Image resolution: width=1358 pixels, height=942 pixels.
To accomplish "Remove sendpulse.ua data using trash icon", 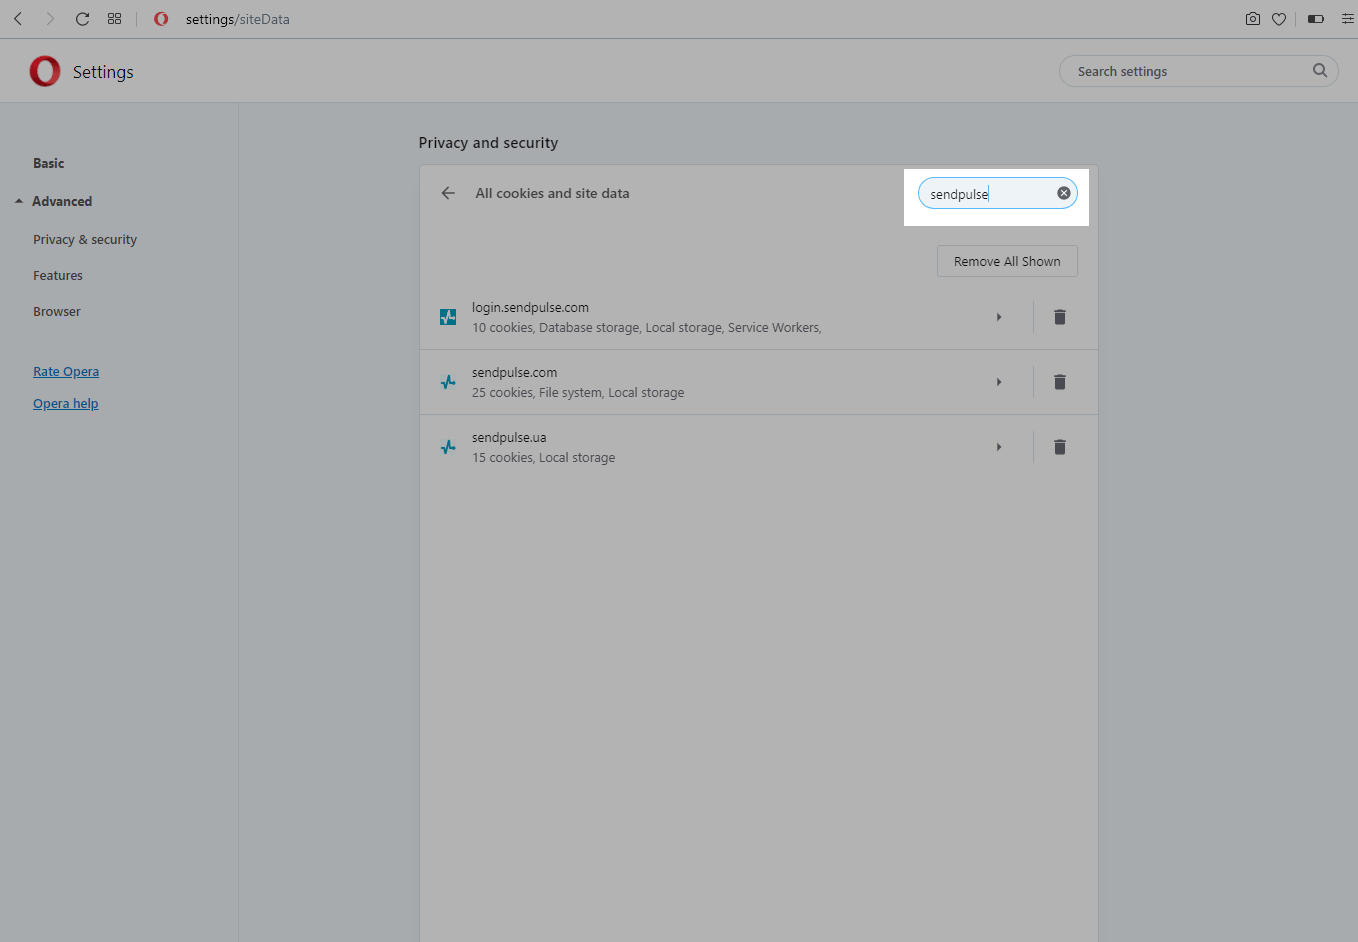I will pos(1060,447).
